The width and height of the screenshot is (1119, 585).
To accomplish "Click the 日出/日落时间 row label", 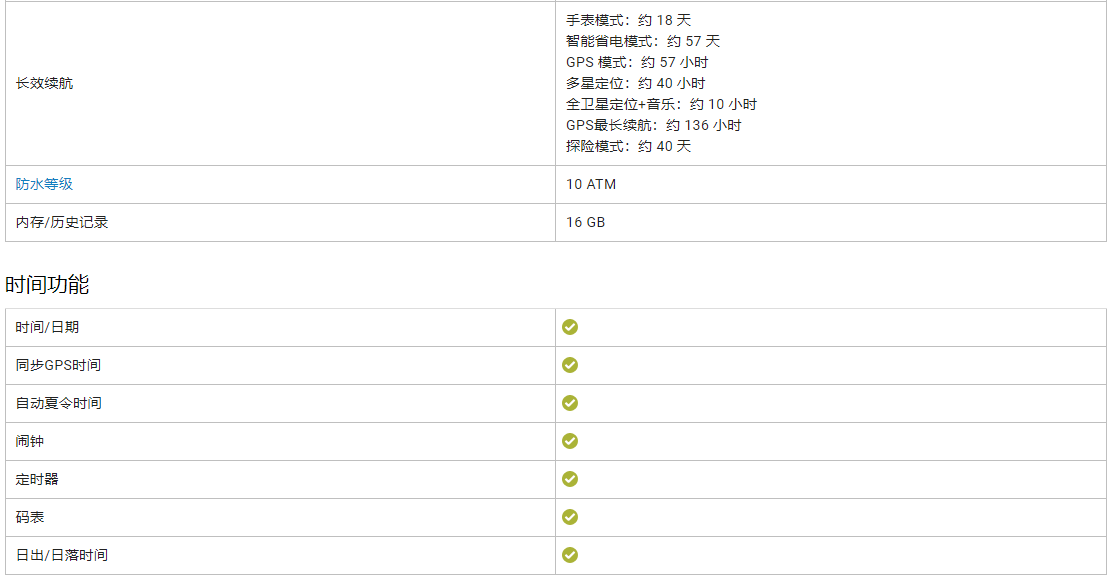I will click(62, 555).
